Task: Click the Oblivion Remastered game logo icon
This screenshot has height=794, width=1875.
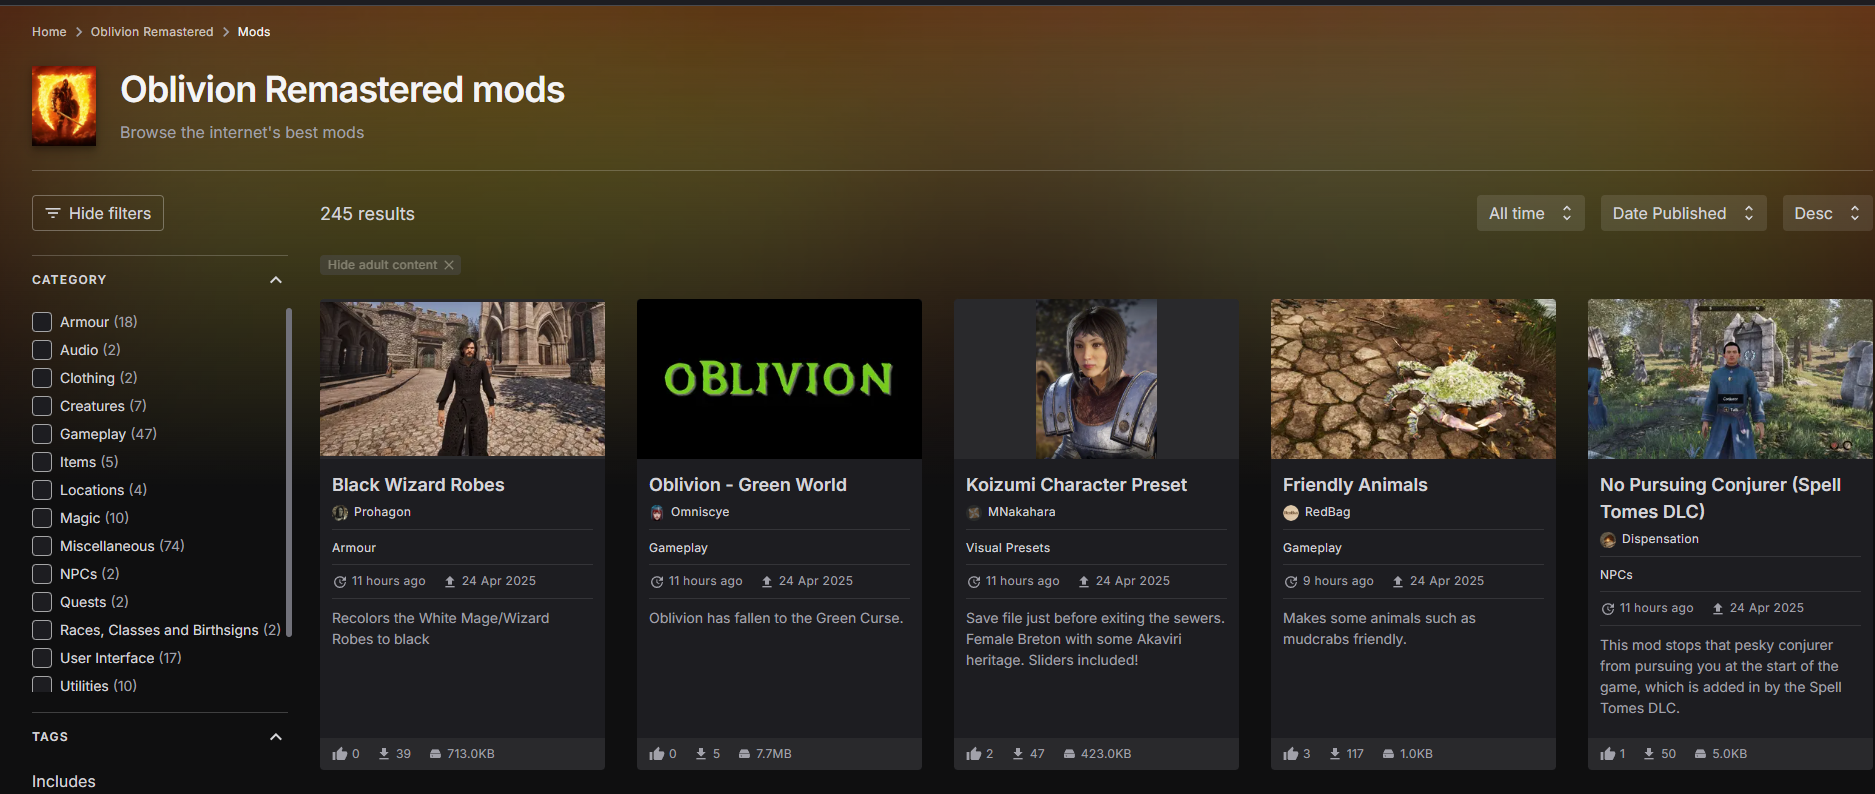Action: 64,106
